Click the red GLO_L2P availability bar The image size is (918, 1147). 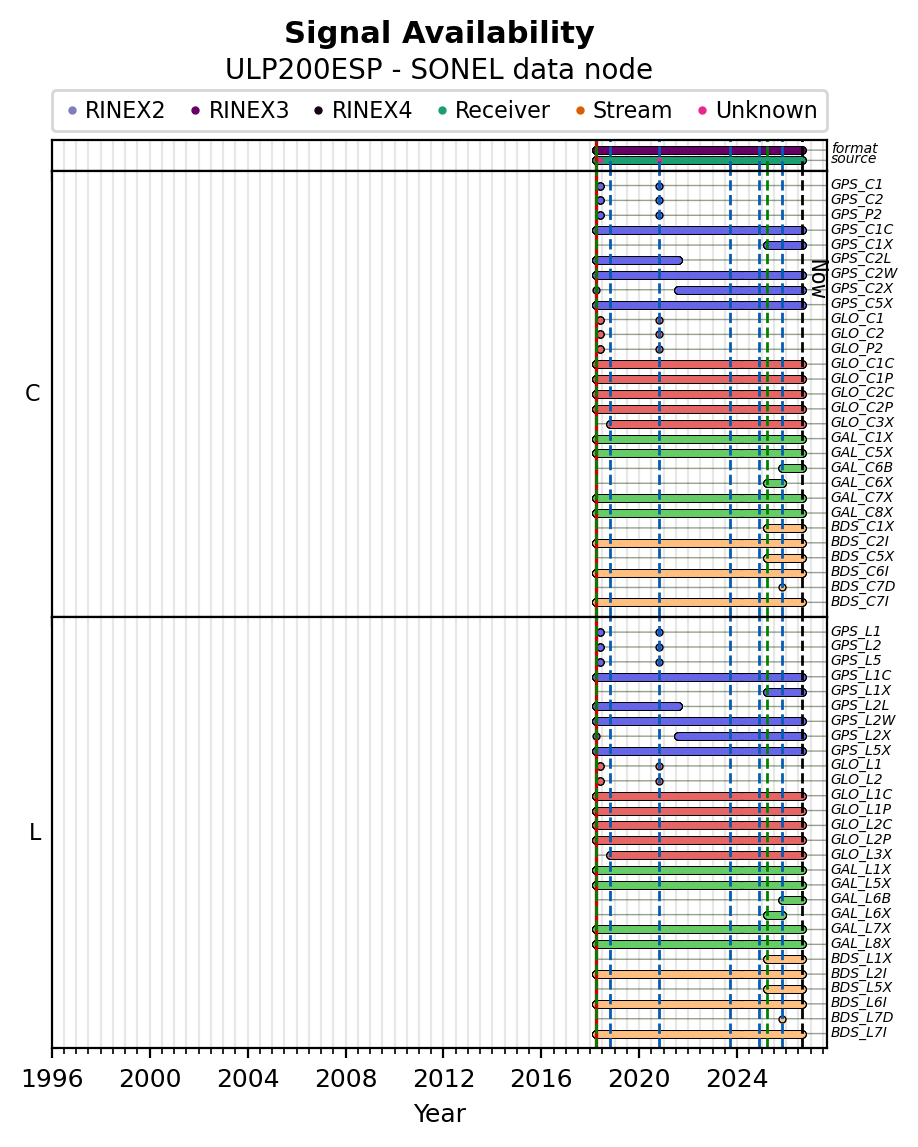(x=699, y=840)
